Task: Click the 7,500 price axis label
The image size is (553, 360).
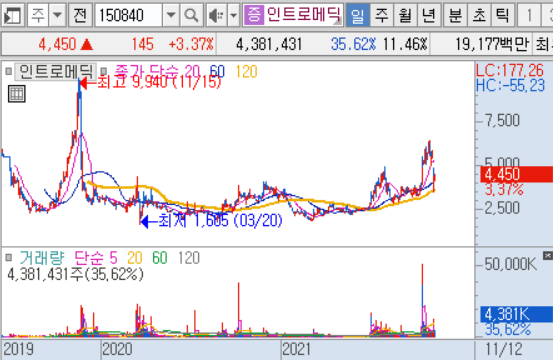Action: coord(502,121)
